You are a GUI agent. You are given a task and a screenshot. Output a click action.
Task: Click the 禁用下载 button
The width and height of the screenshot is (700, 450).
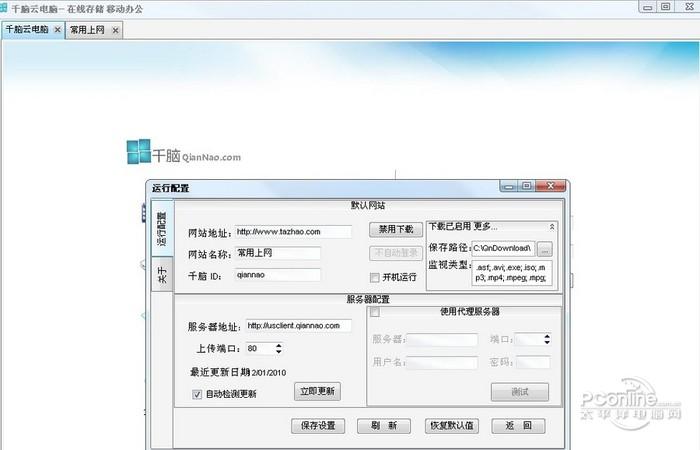(396, 229)
